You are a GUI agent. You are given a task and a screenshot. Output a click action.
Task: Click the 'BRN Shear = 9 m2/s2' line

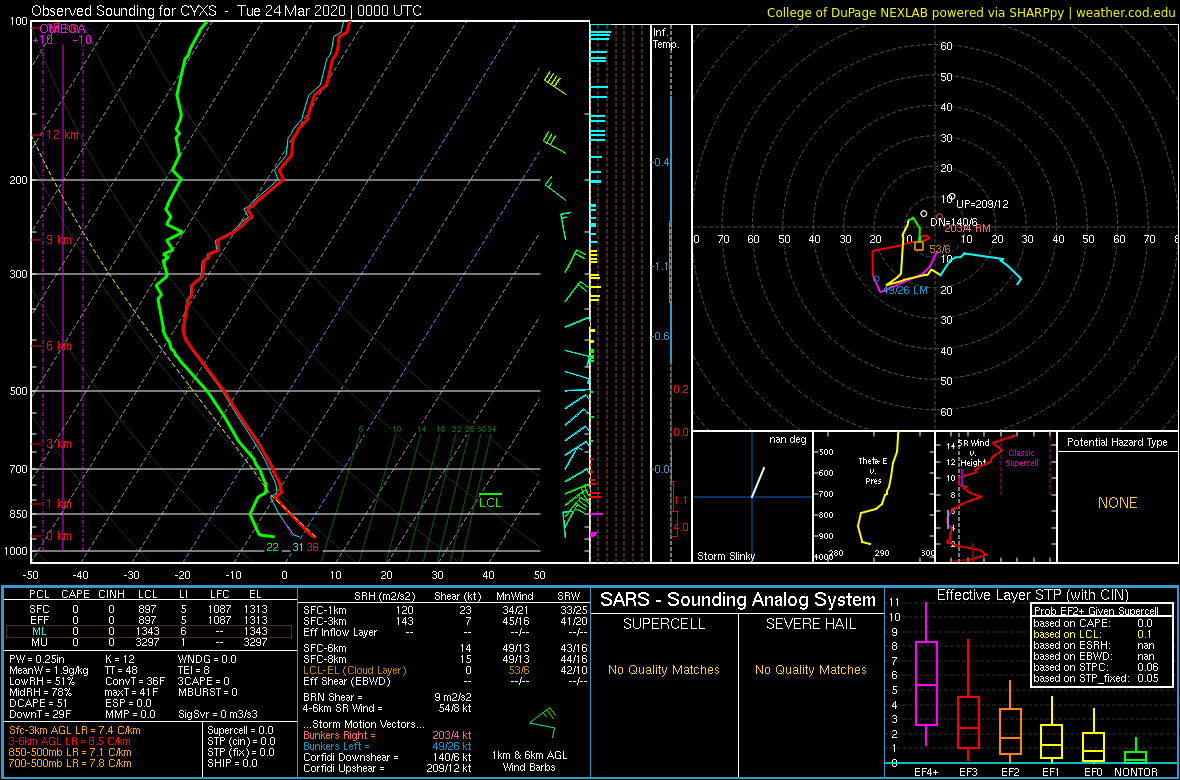387,696
